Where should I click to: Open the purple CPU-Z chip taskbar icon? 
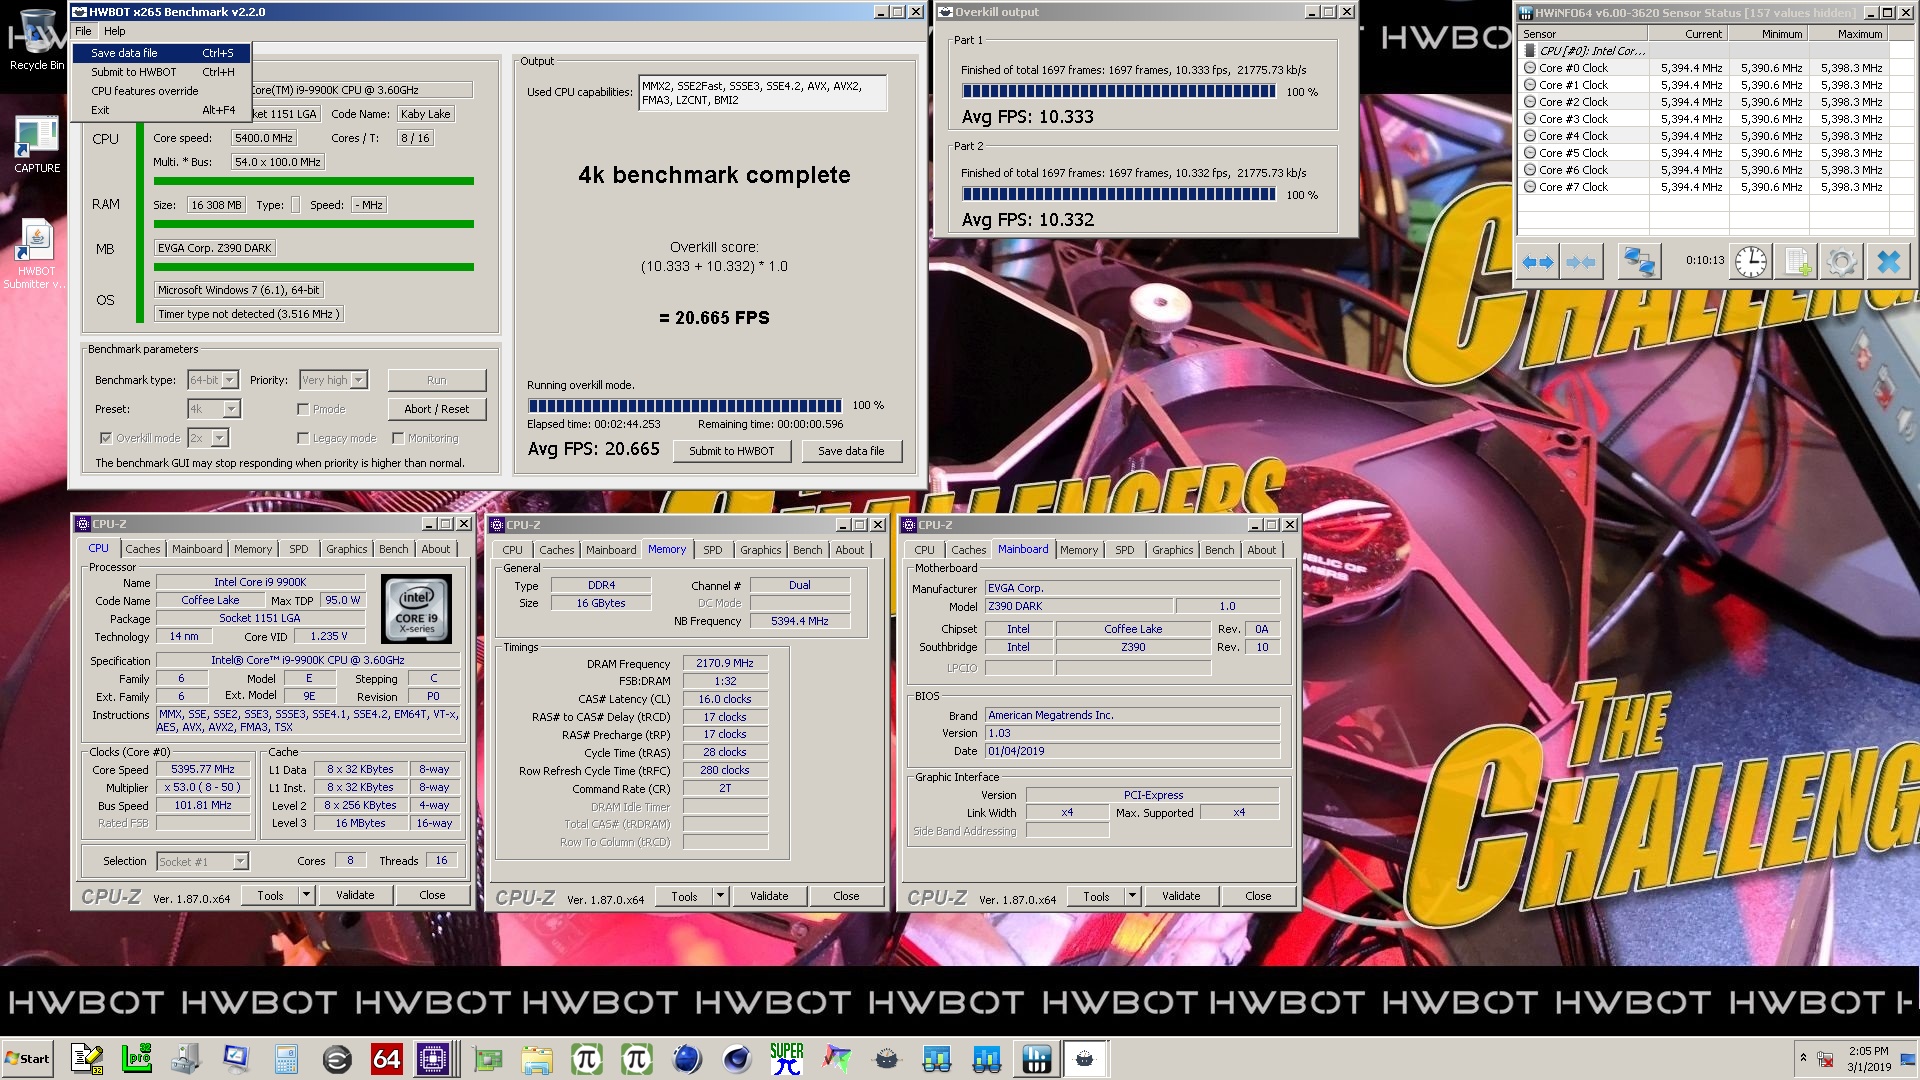click(x=434, y=1059)
